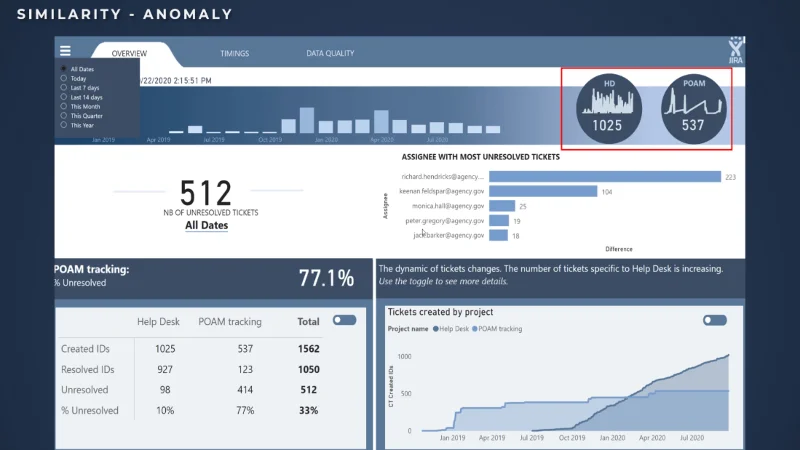Click the 927 resolved Help Desk cell

pyautogui.click(x=165, y=369)
